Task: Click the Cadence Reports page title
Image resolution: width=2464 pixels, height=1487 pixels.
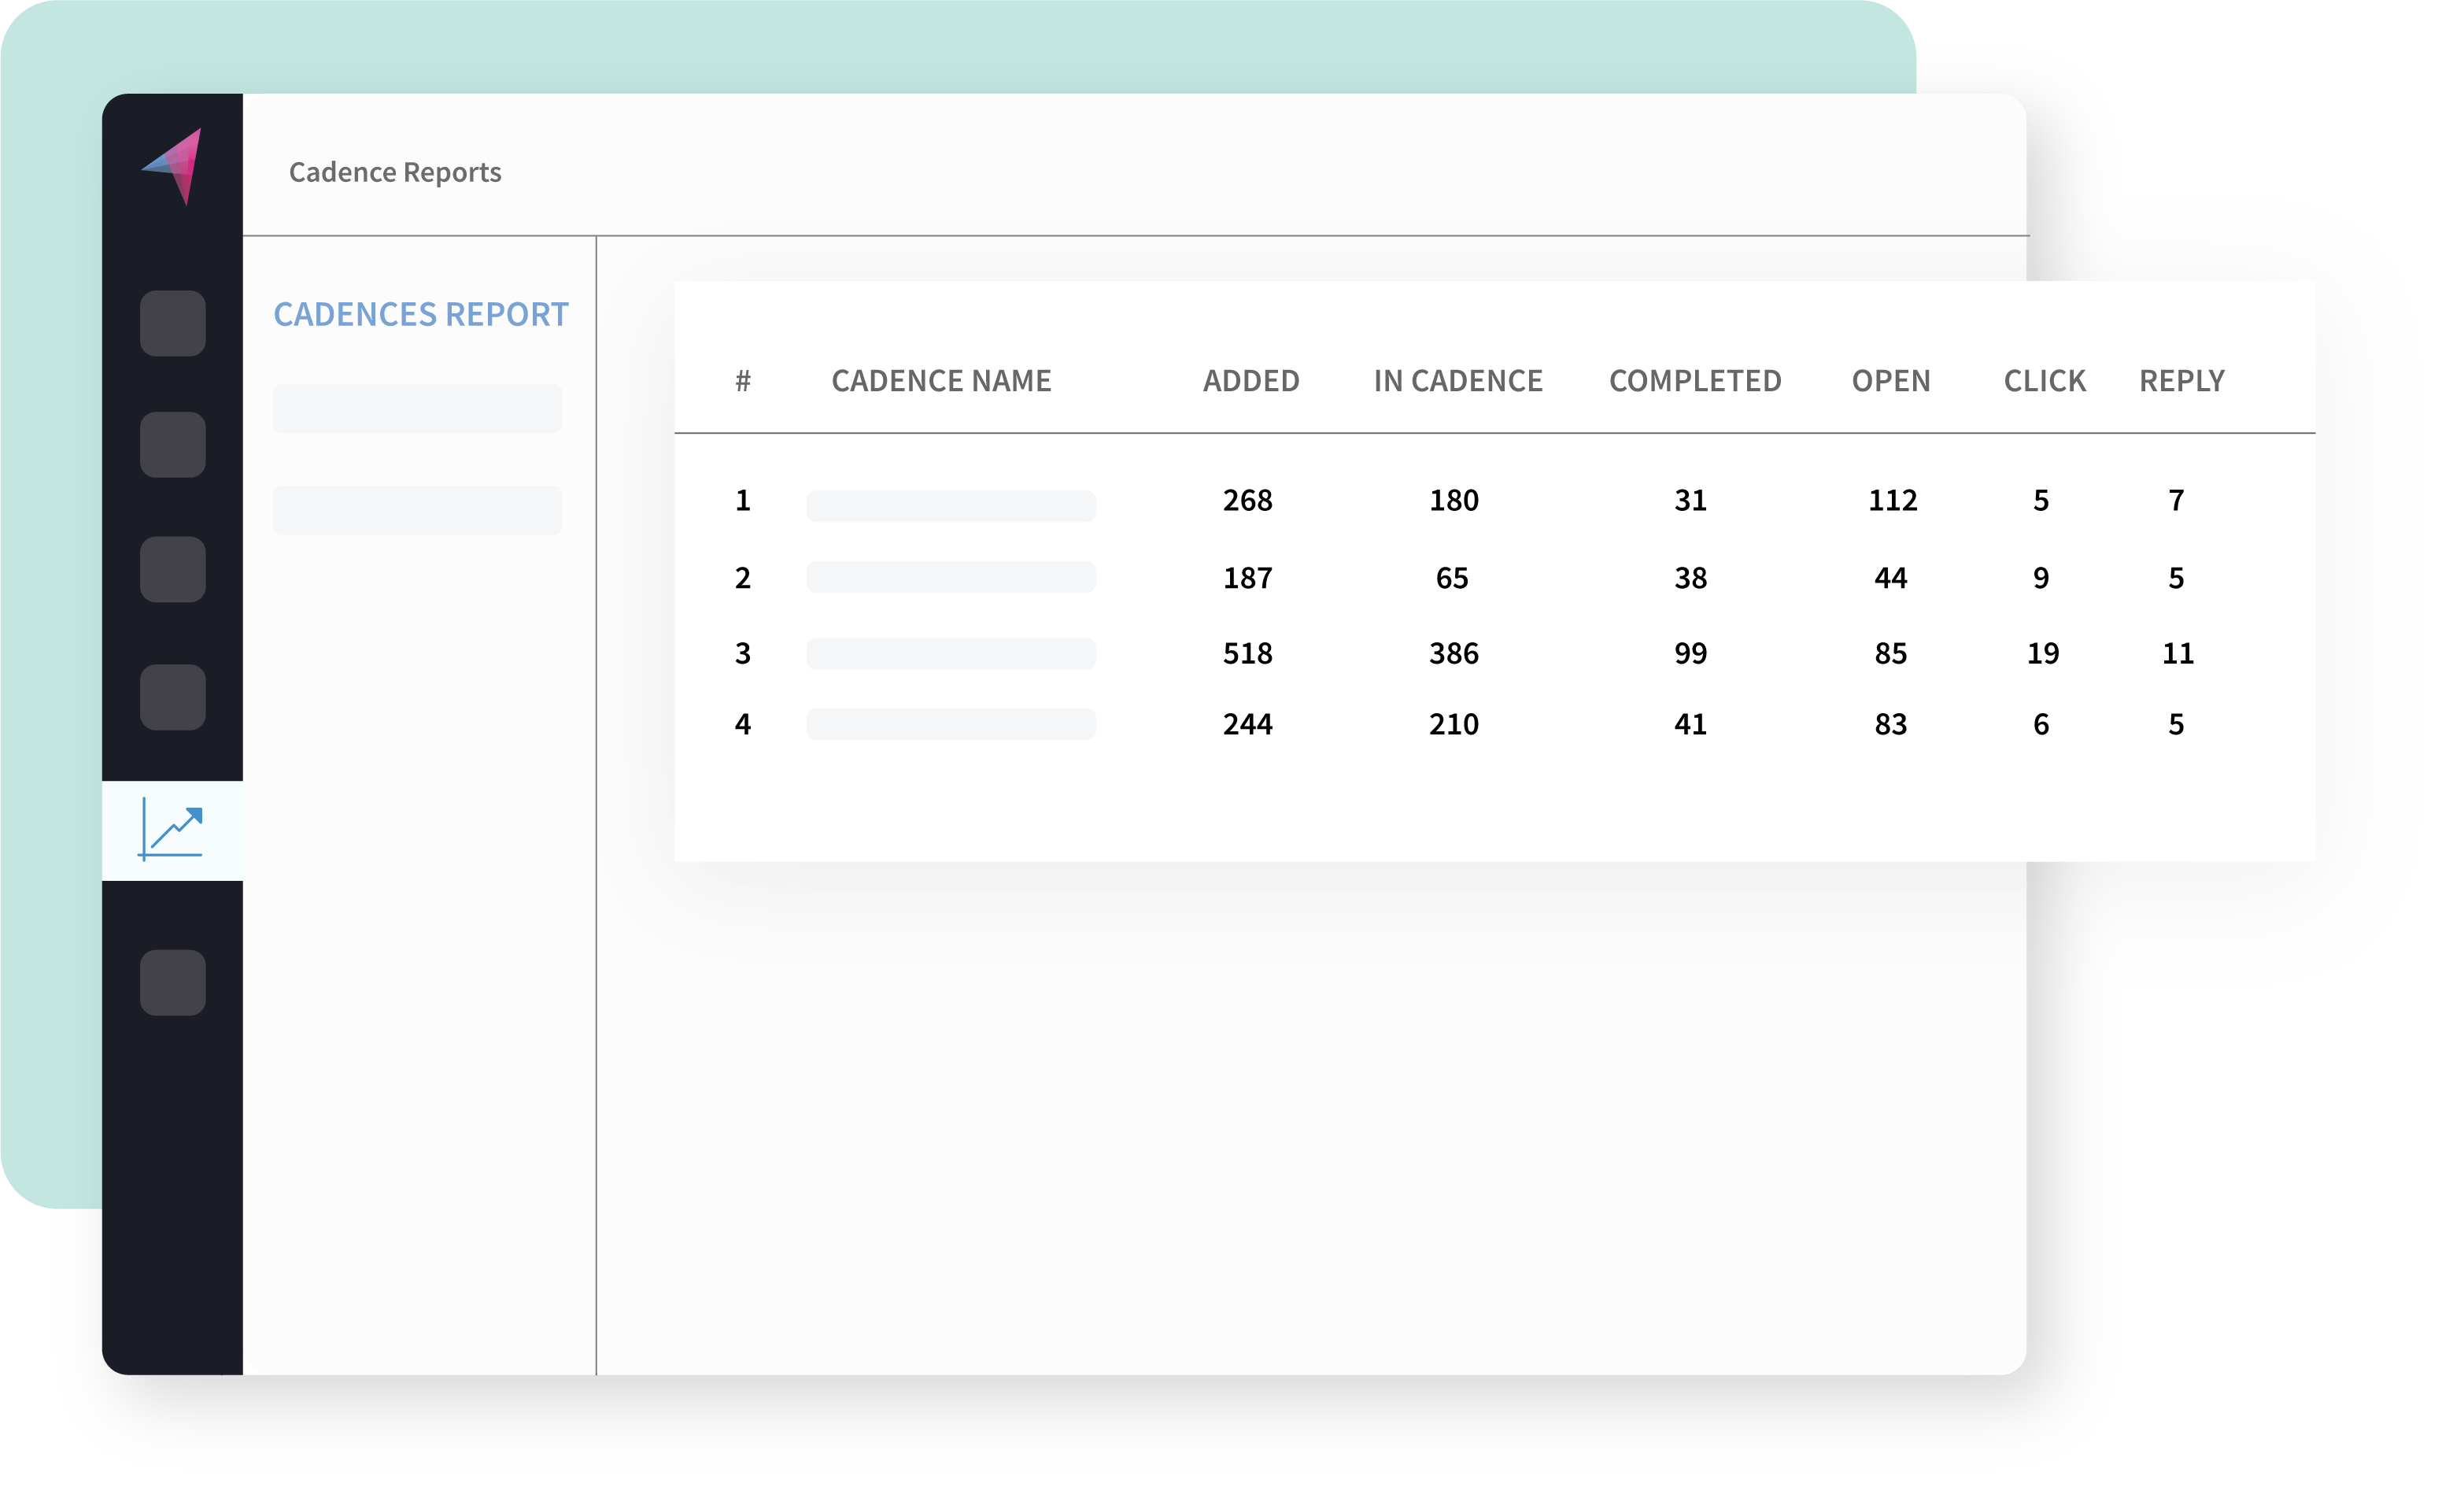Action: click(395, 172)
